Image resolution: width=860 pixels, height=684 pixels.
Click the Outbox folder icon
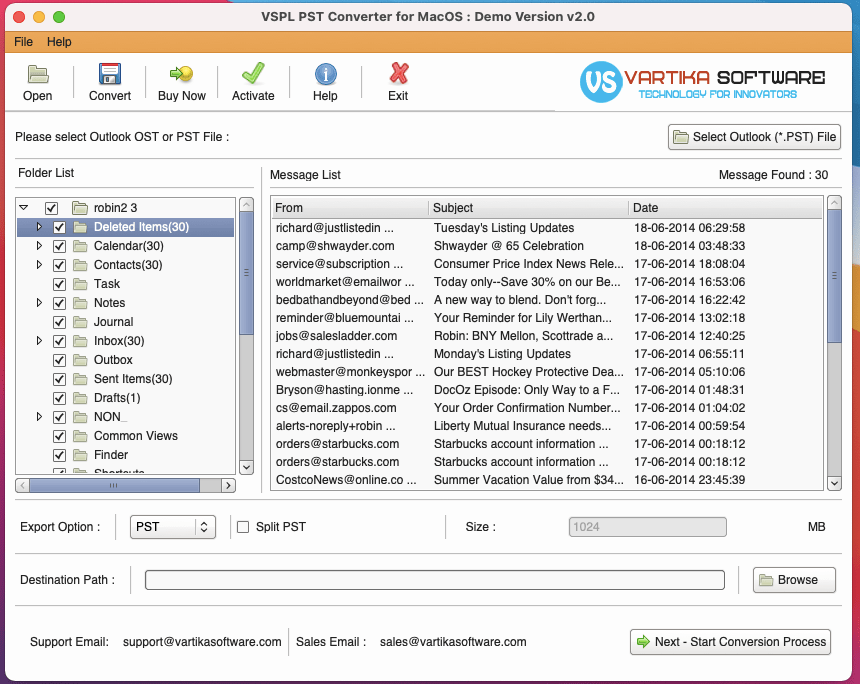click(80, 360)
